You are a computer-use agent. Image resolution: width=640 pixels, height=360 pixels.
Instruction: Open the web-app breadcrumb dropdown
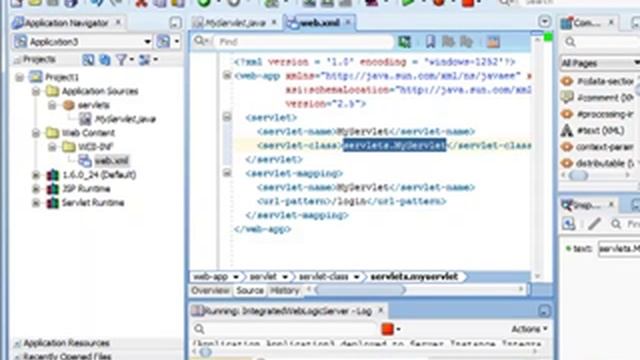(236, 277)
